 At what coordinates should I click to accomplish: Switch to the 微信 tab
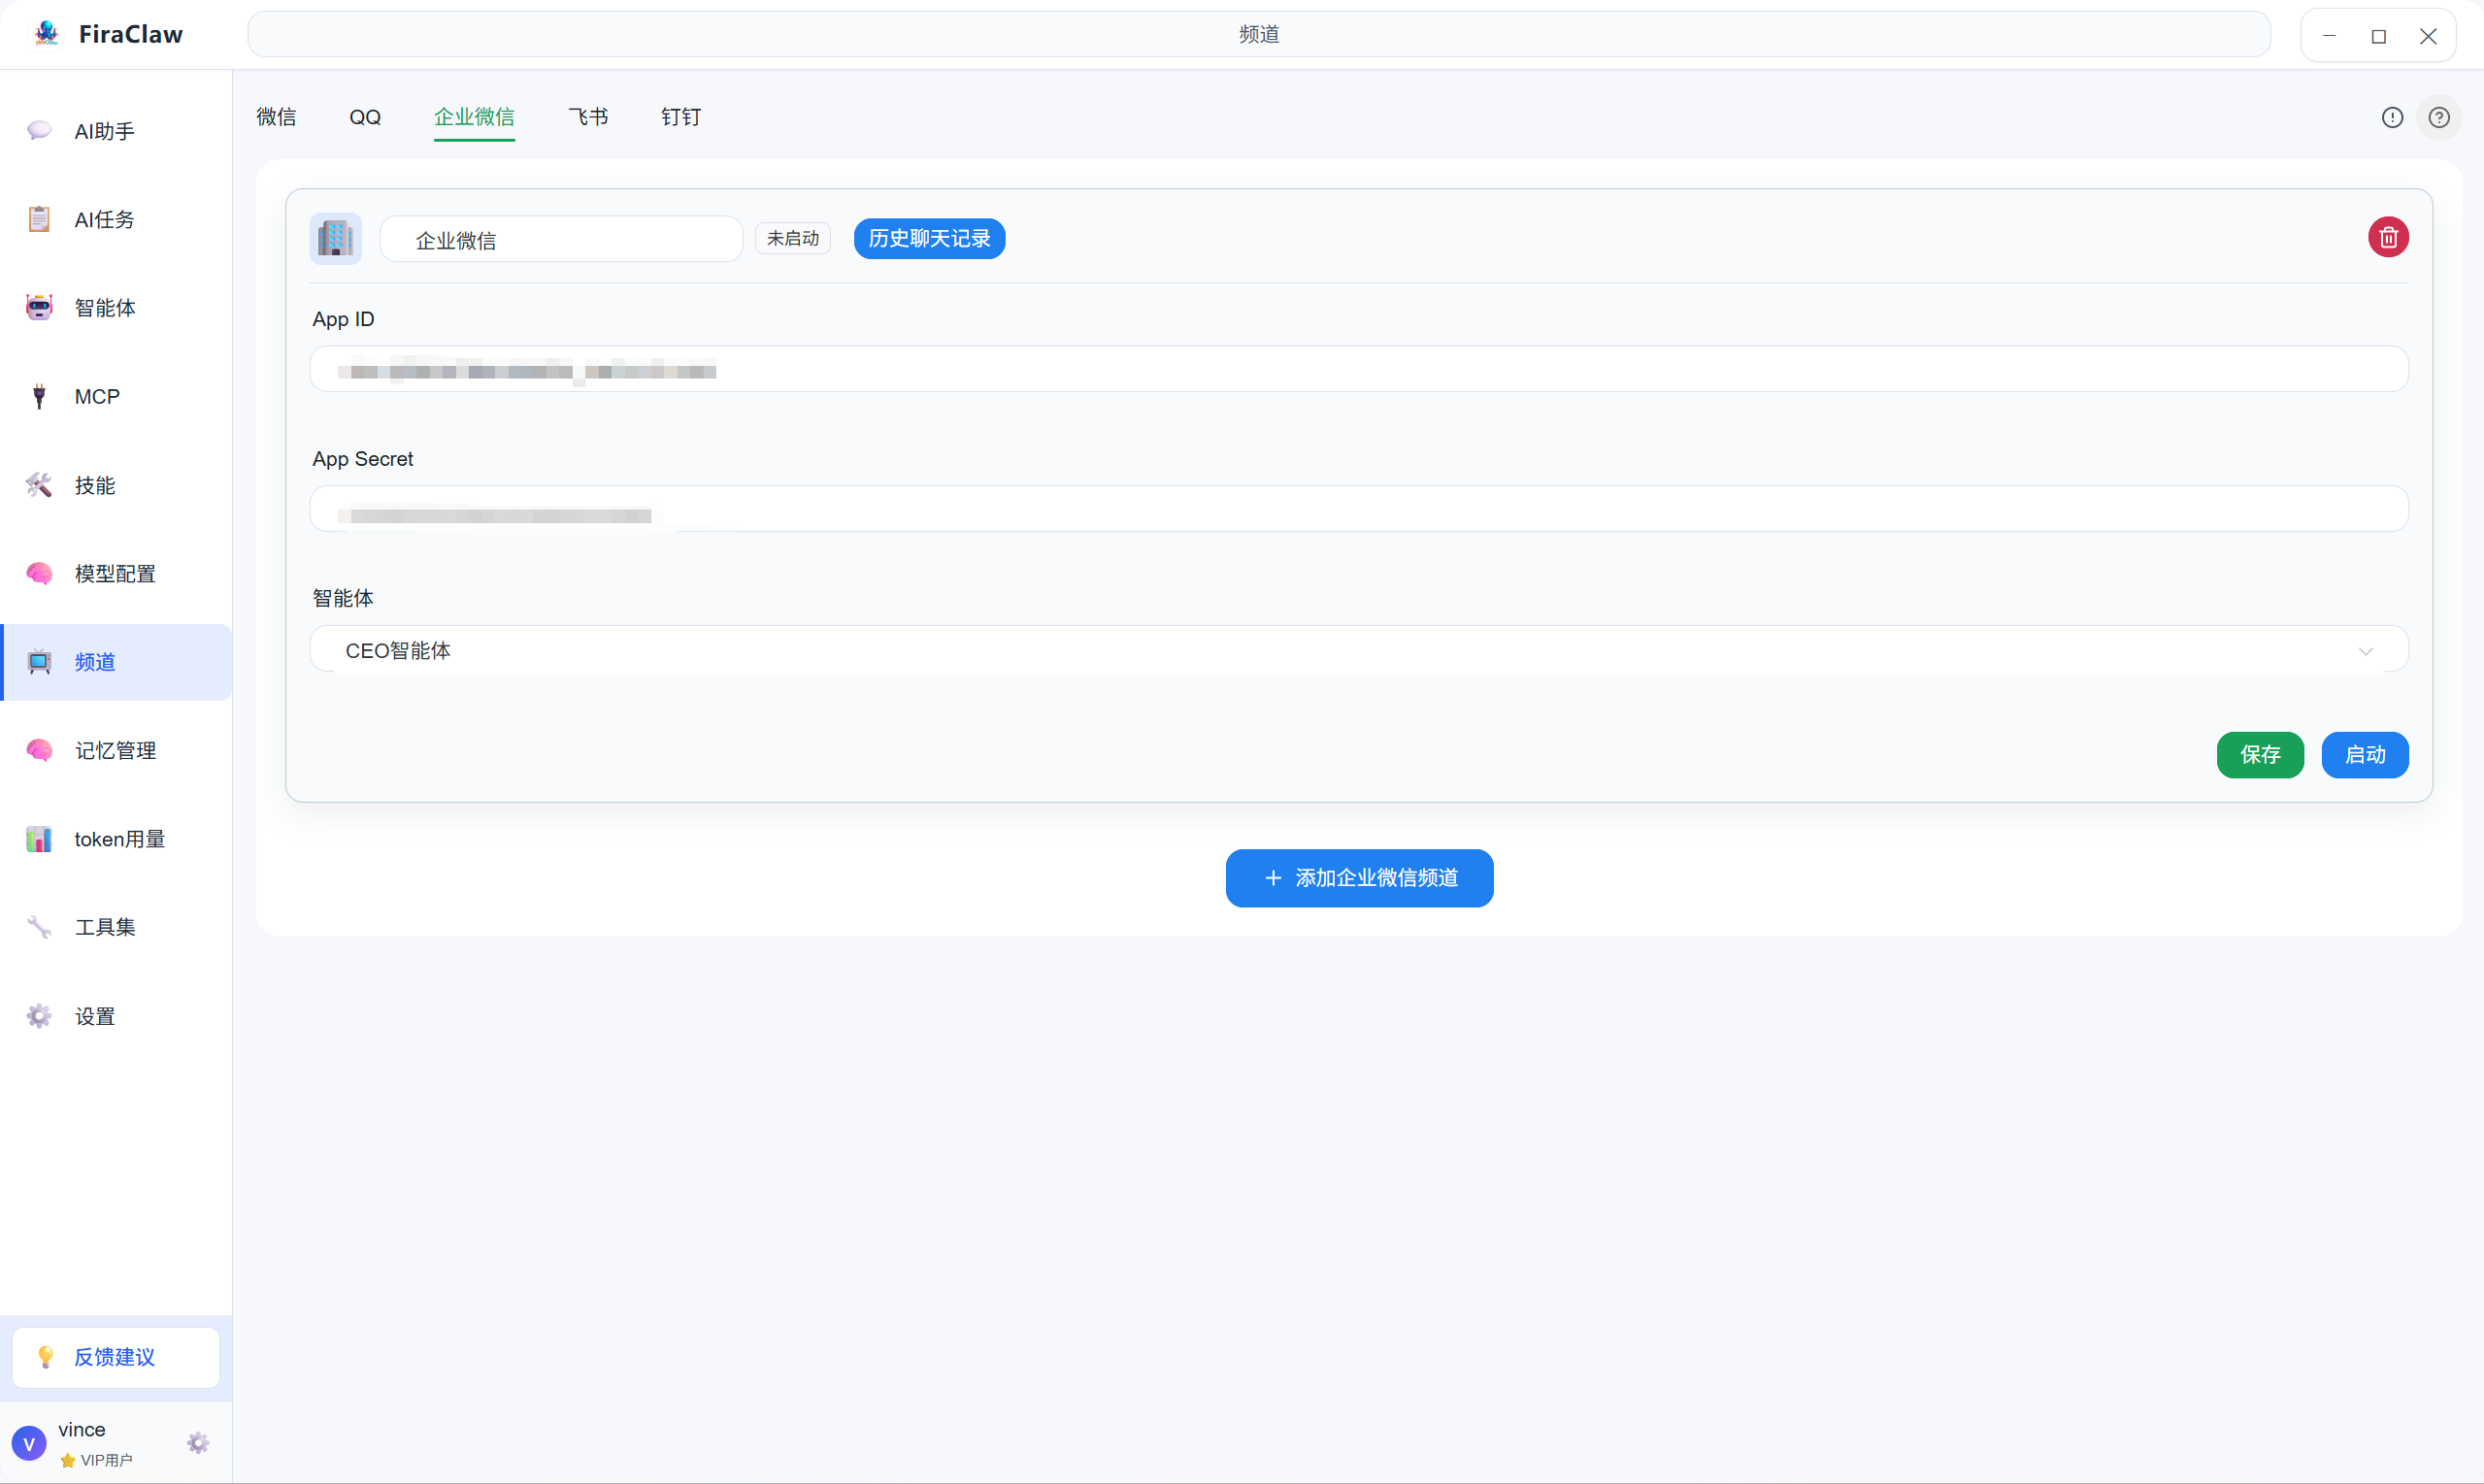pos(276,117)
